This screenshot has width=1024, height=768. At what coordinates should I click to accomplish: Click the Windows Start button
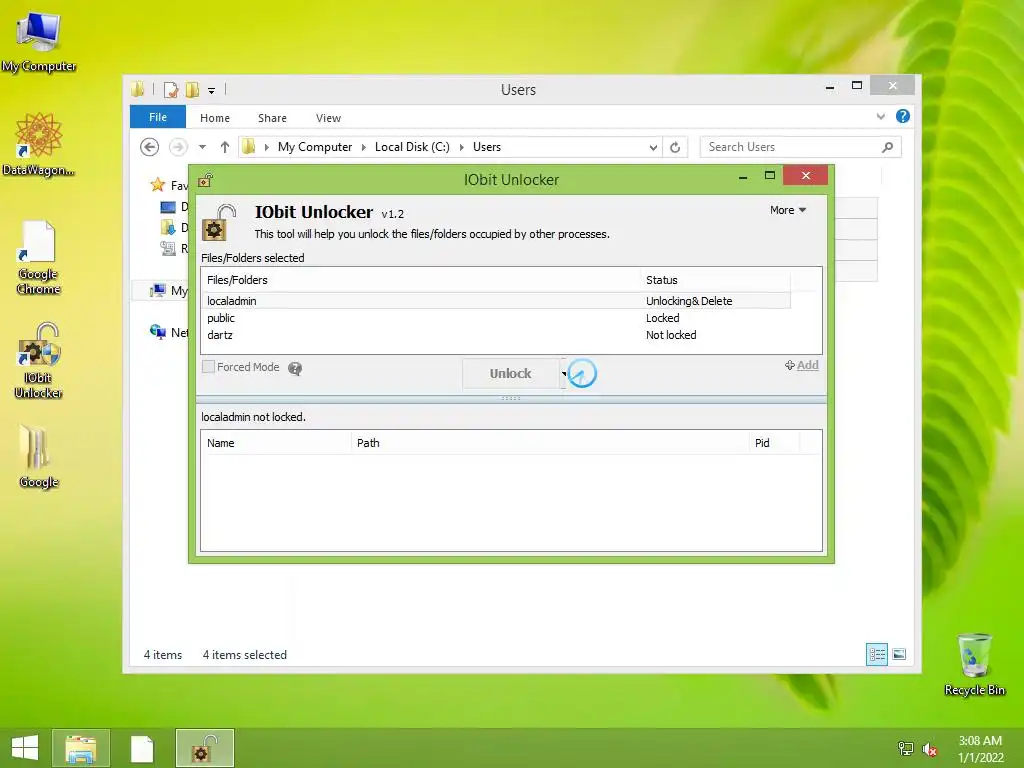click(25, 748)
